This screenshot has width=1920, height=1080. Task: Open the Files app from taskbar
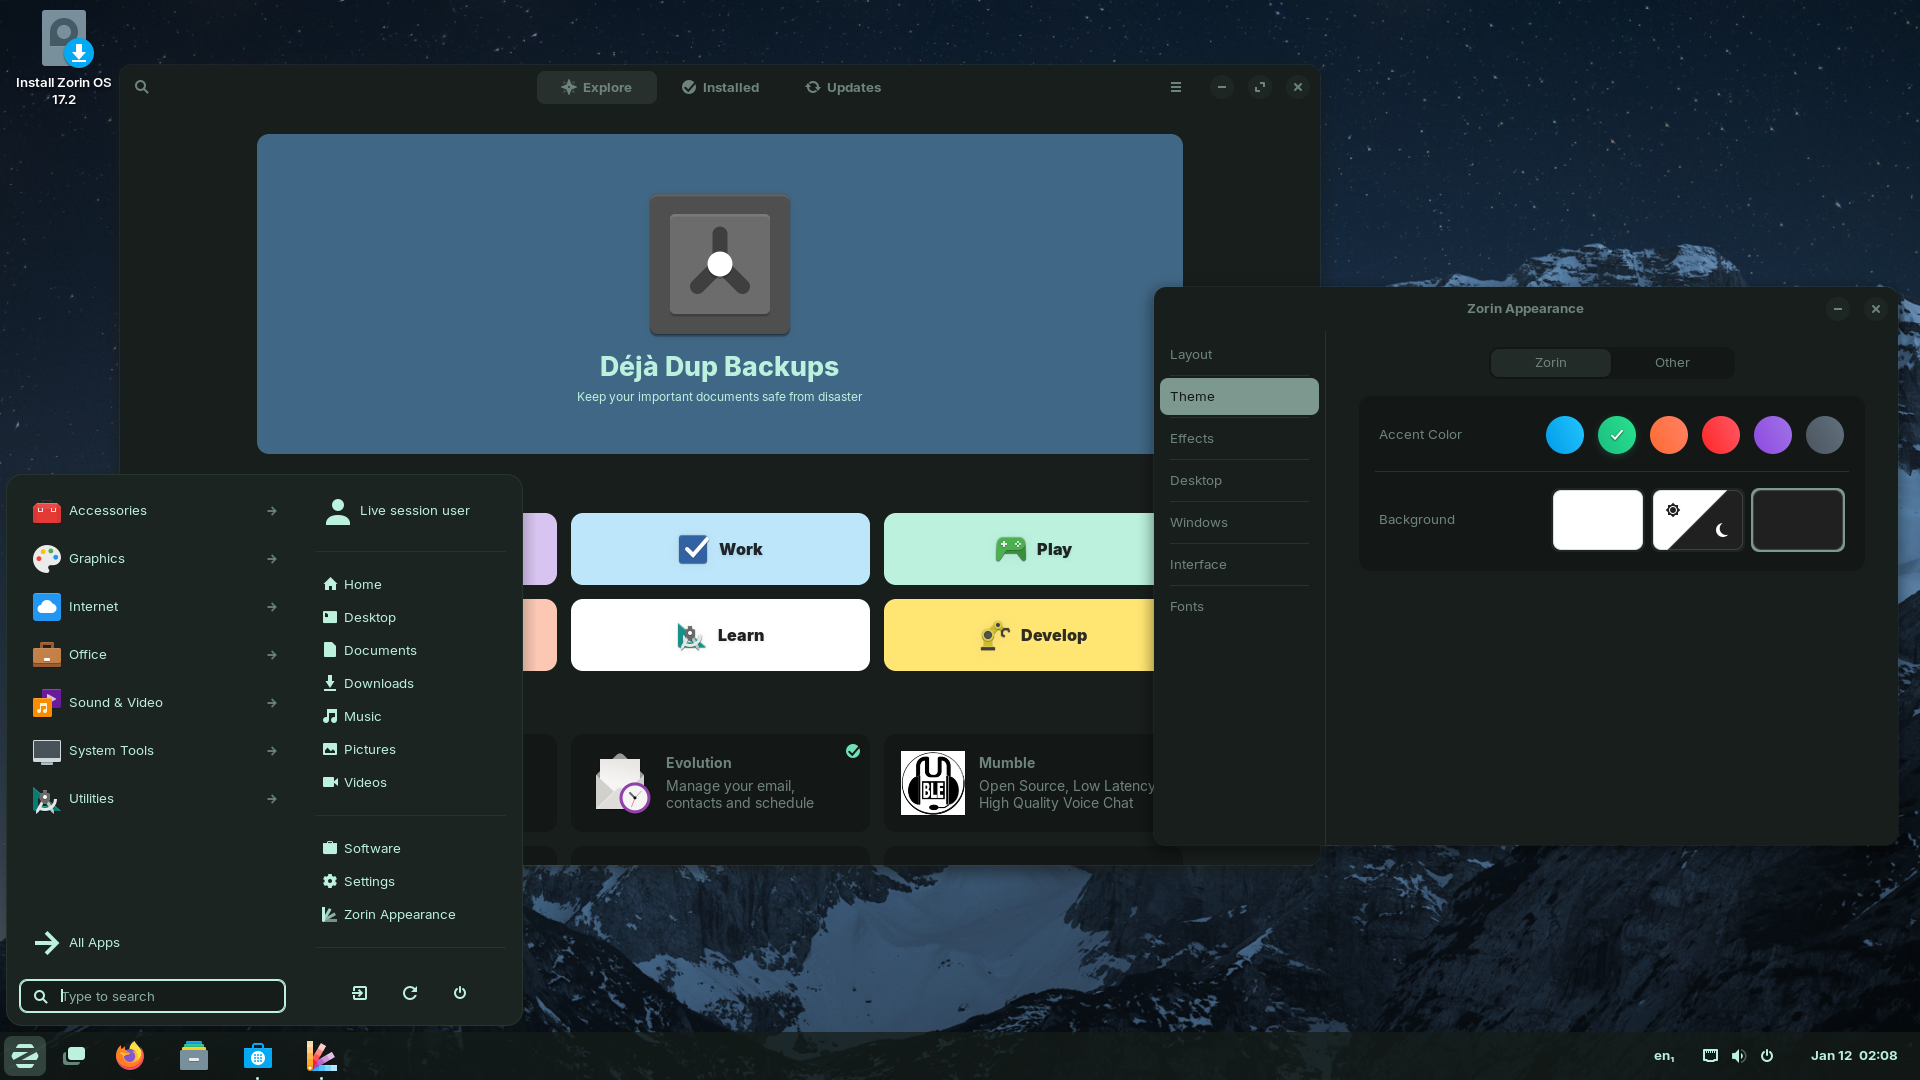pos(194,1056)
